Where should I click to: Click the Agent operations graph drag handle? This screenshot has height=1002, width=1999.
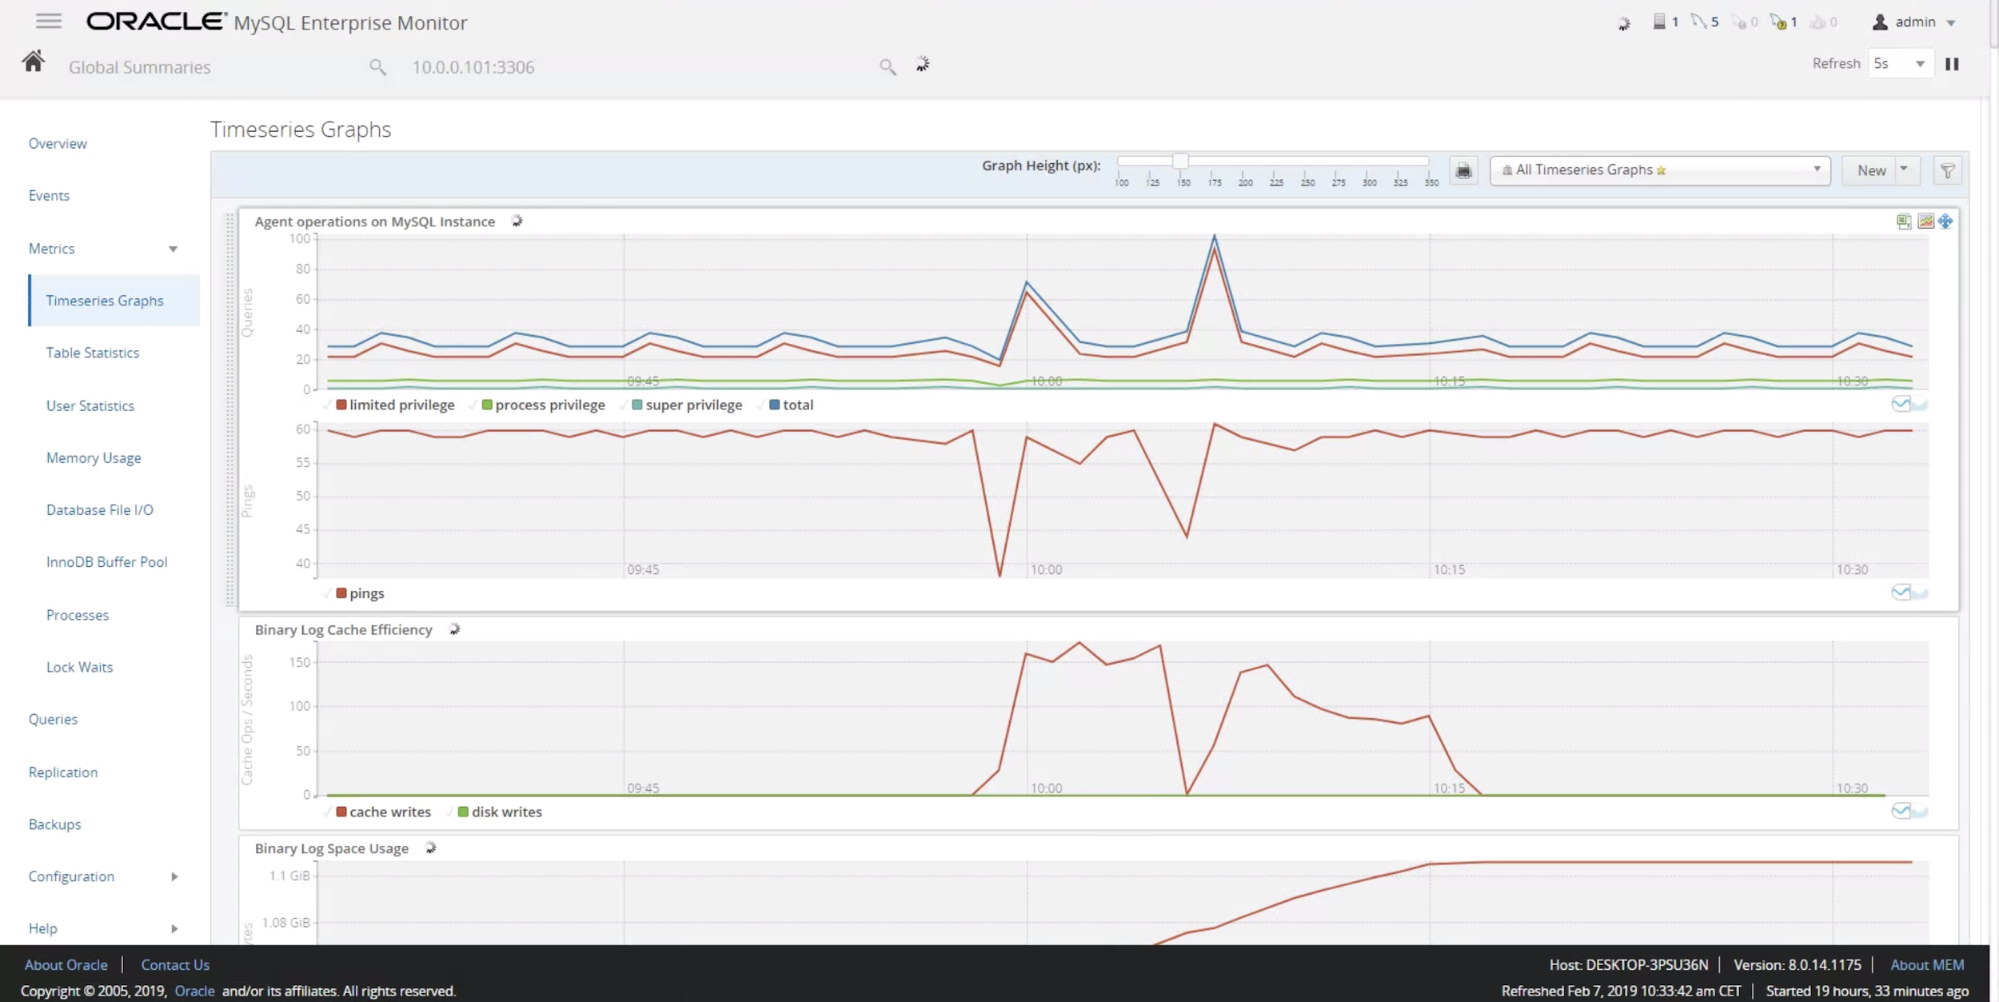230,410
